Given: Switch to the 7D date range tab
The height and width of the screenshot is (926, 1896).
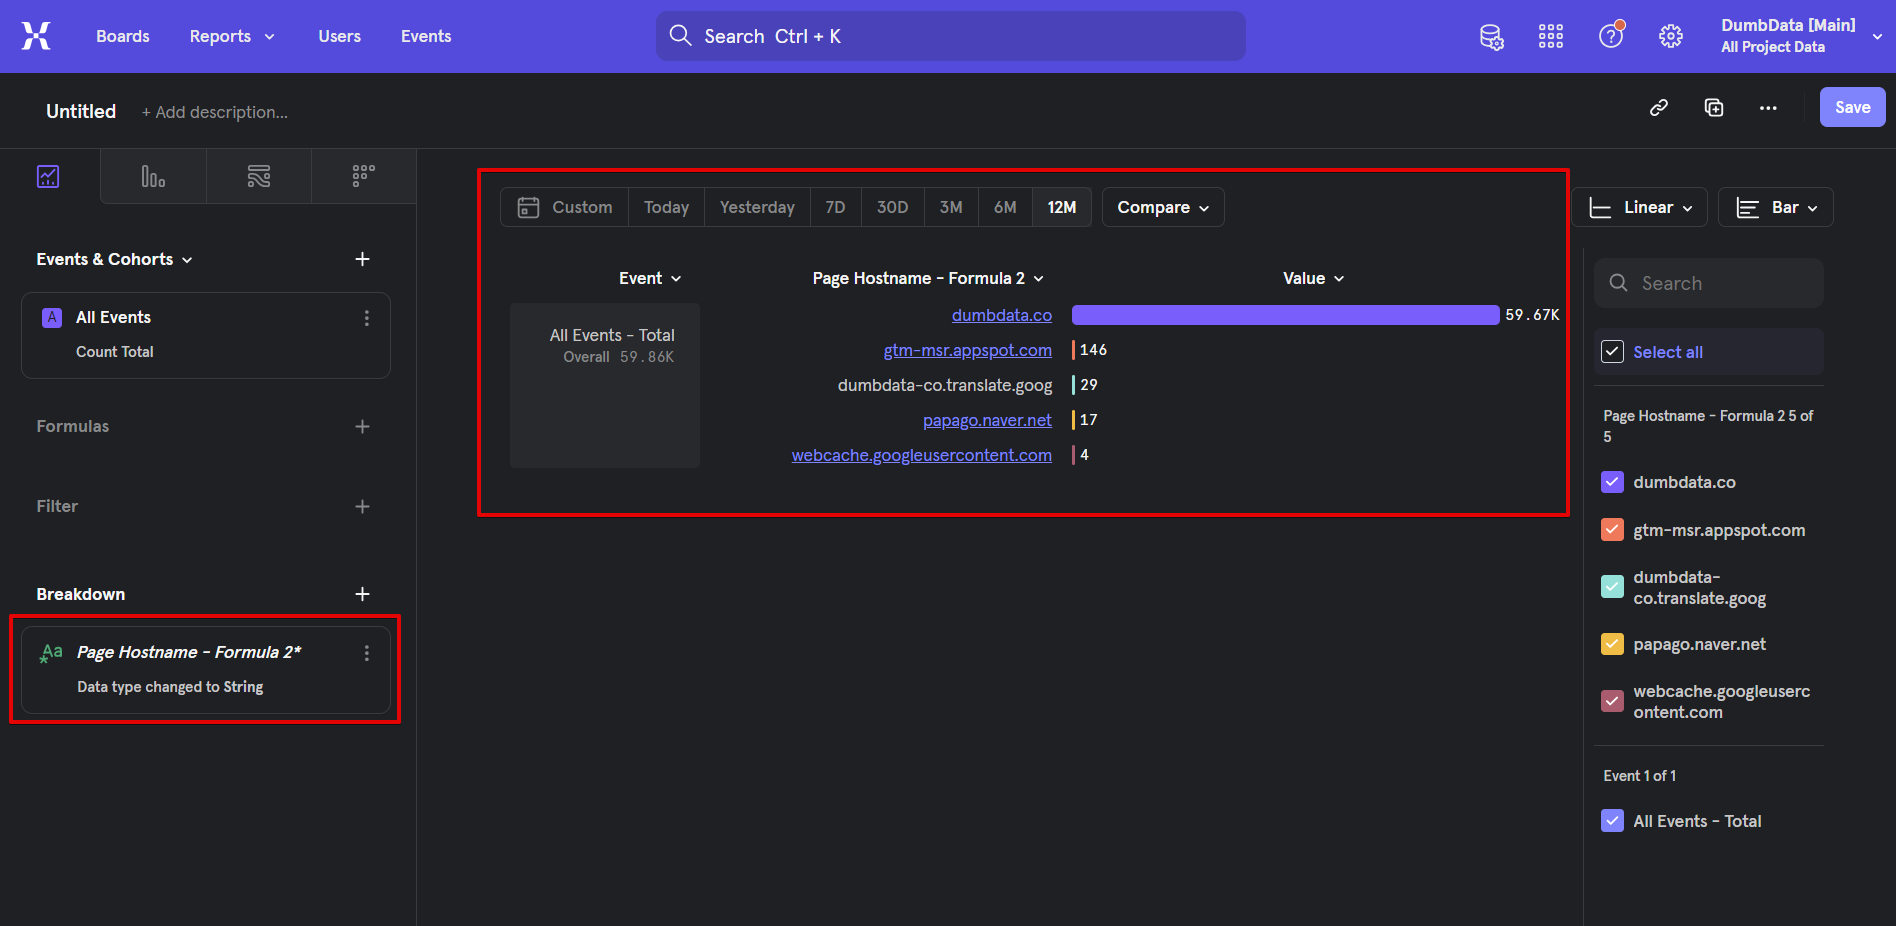Looking at the screenshot, I should click(835, 207).
